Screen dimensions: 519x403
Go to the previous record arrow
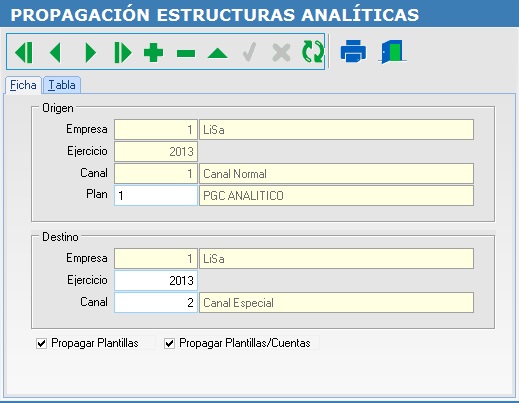click(55, 52)
